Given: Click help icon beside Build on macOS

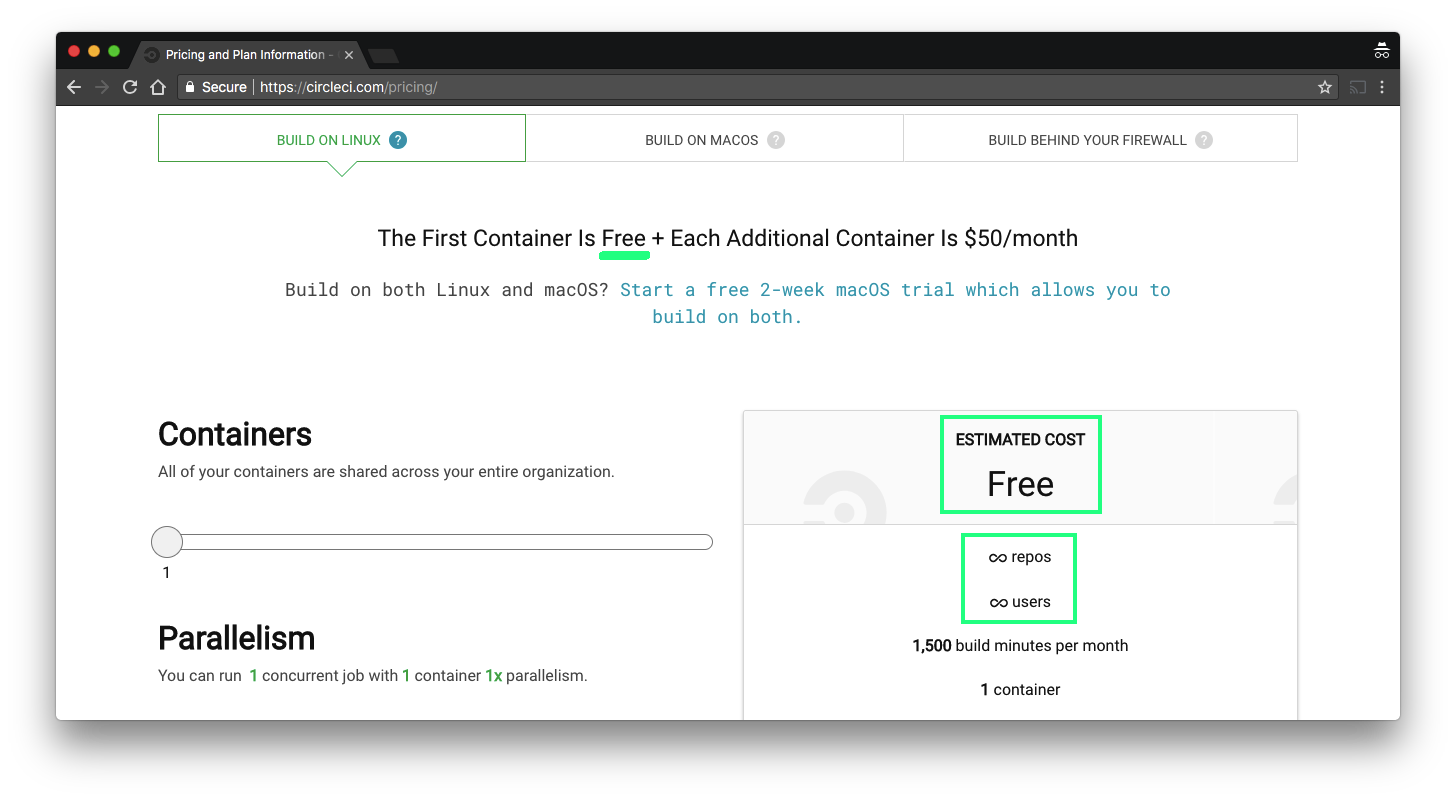Looking at the screenshot, I should (x=776, y=140).
